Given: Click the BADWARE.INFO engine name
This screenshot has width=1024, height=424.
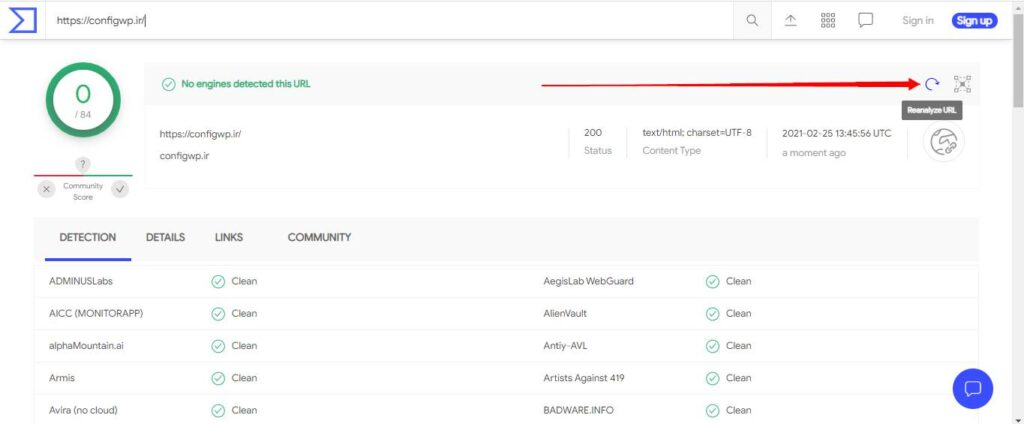Looking at the screenshot, I should click(579, 411).
